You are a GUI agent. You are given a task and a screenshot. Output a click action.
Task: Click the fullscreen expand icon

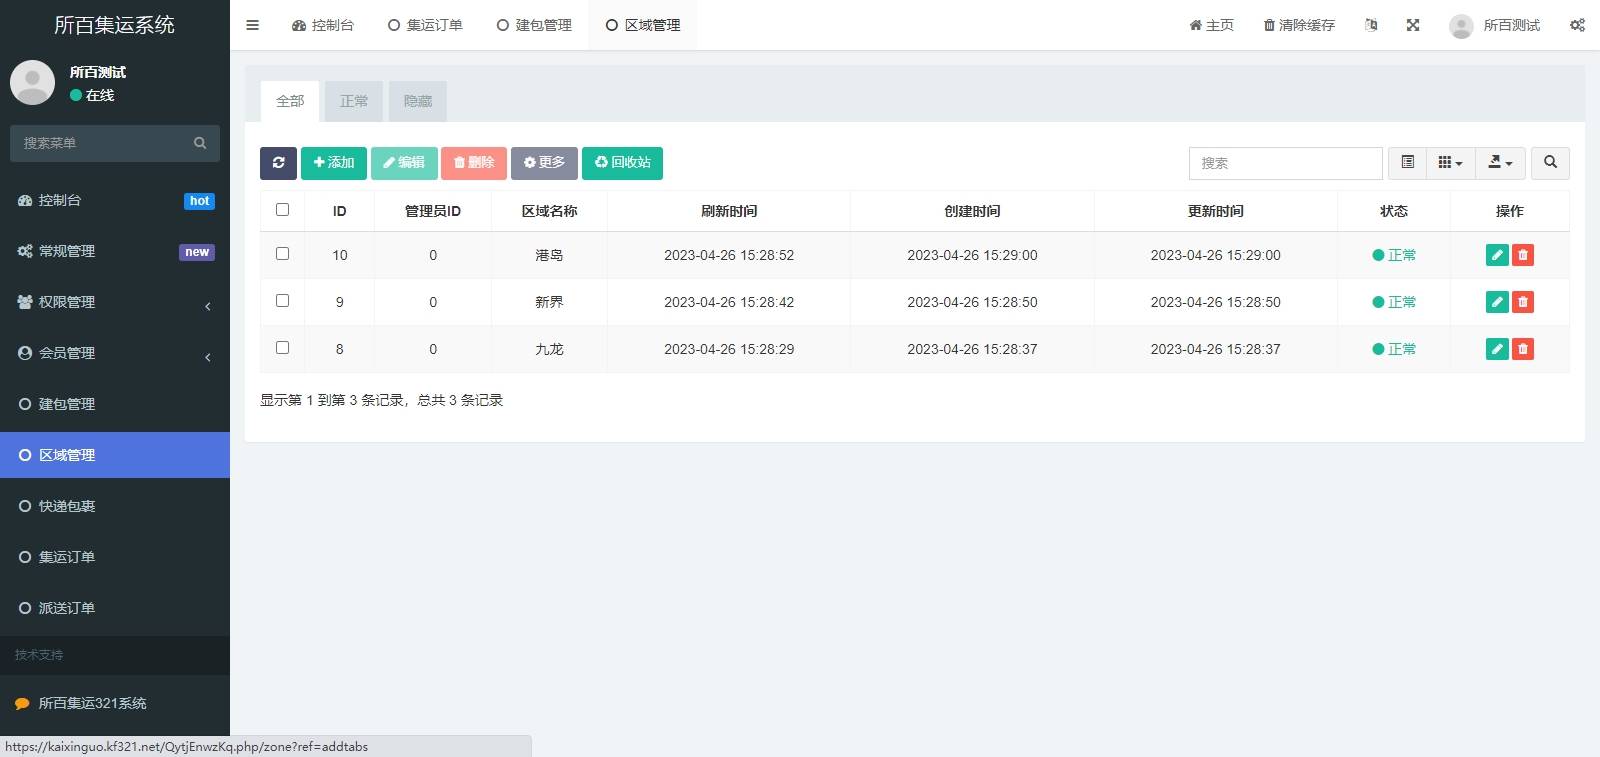(1413, 25)
